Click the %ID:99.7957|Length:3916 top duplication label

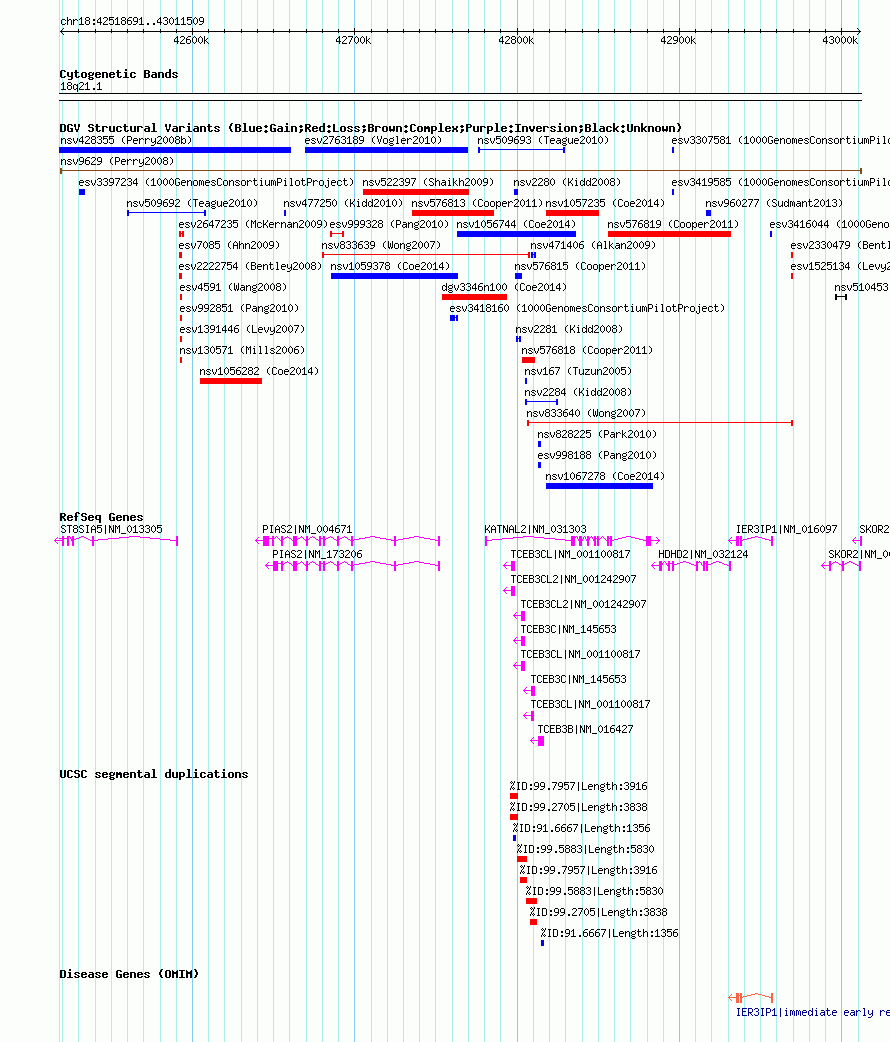[x=578, y=786]
